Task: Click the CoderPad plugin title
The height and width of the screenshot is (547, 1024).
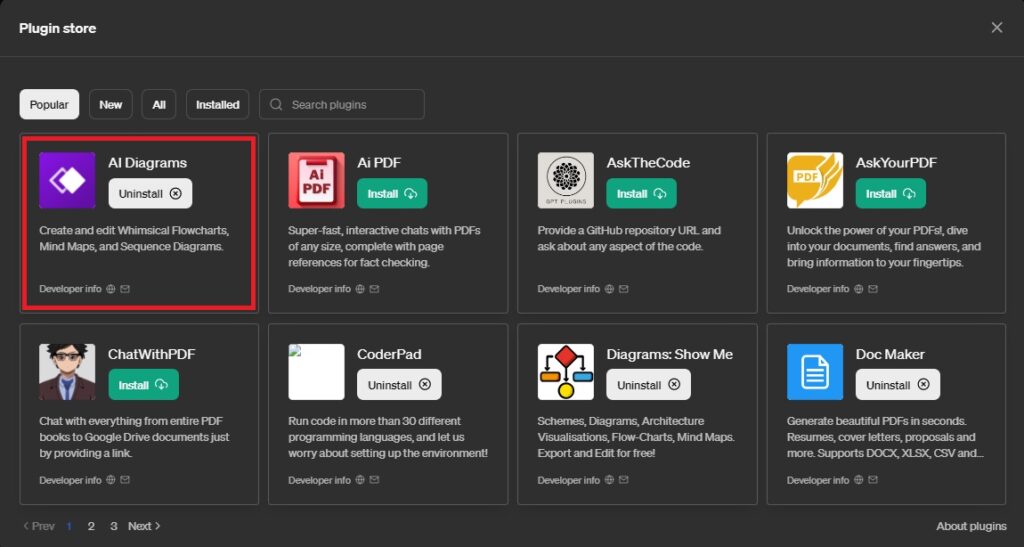Action: (x=389, y=354)
